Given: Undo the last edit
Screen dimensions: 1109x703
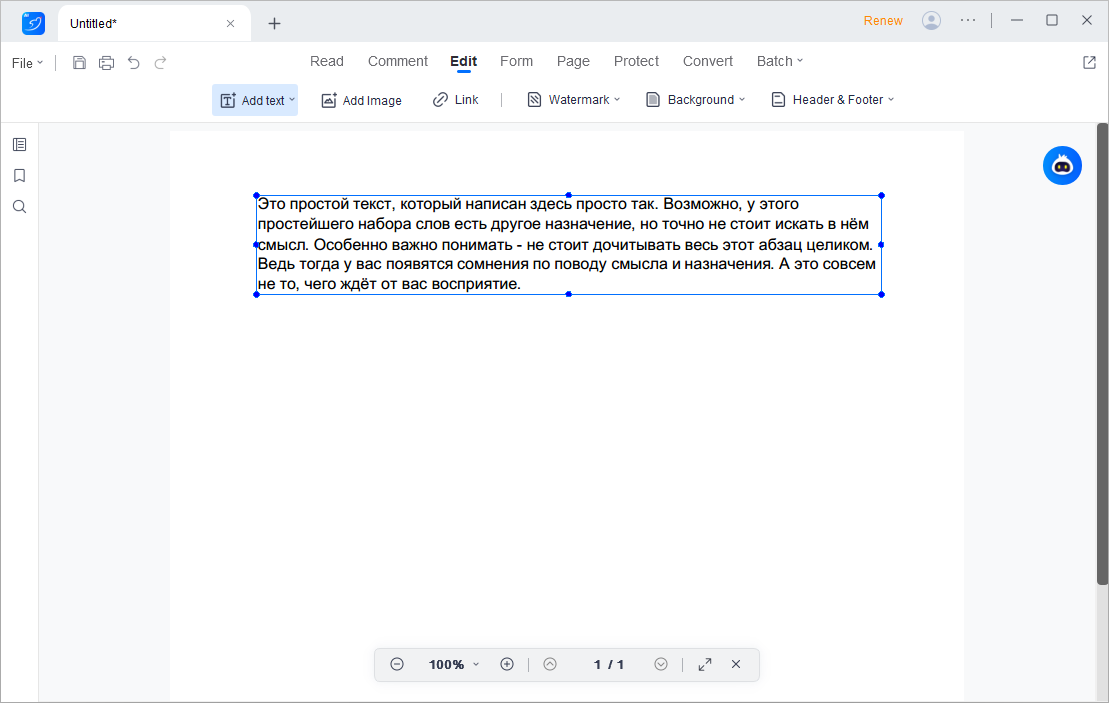Looking at the screenshot, I should [x=133, y=62].
